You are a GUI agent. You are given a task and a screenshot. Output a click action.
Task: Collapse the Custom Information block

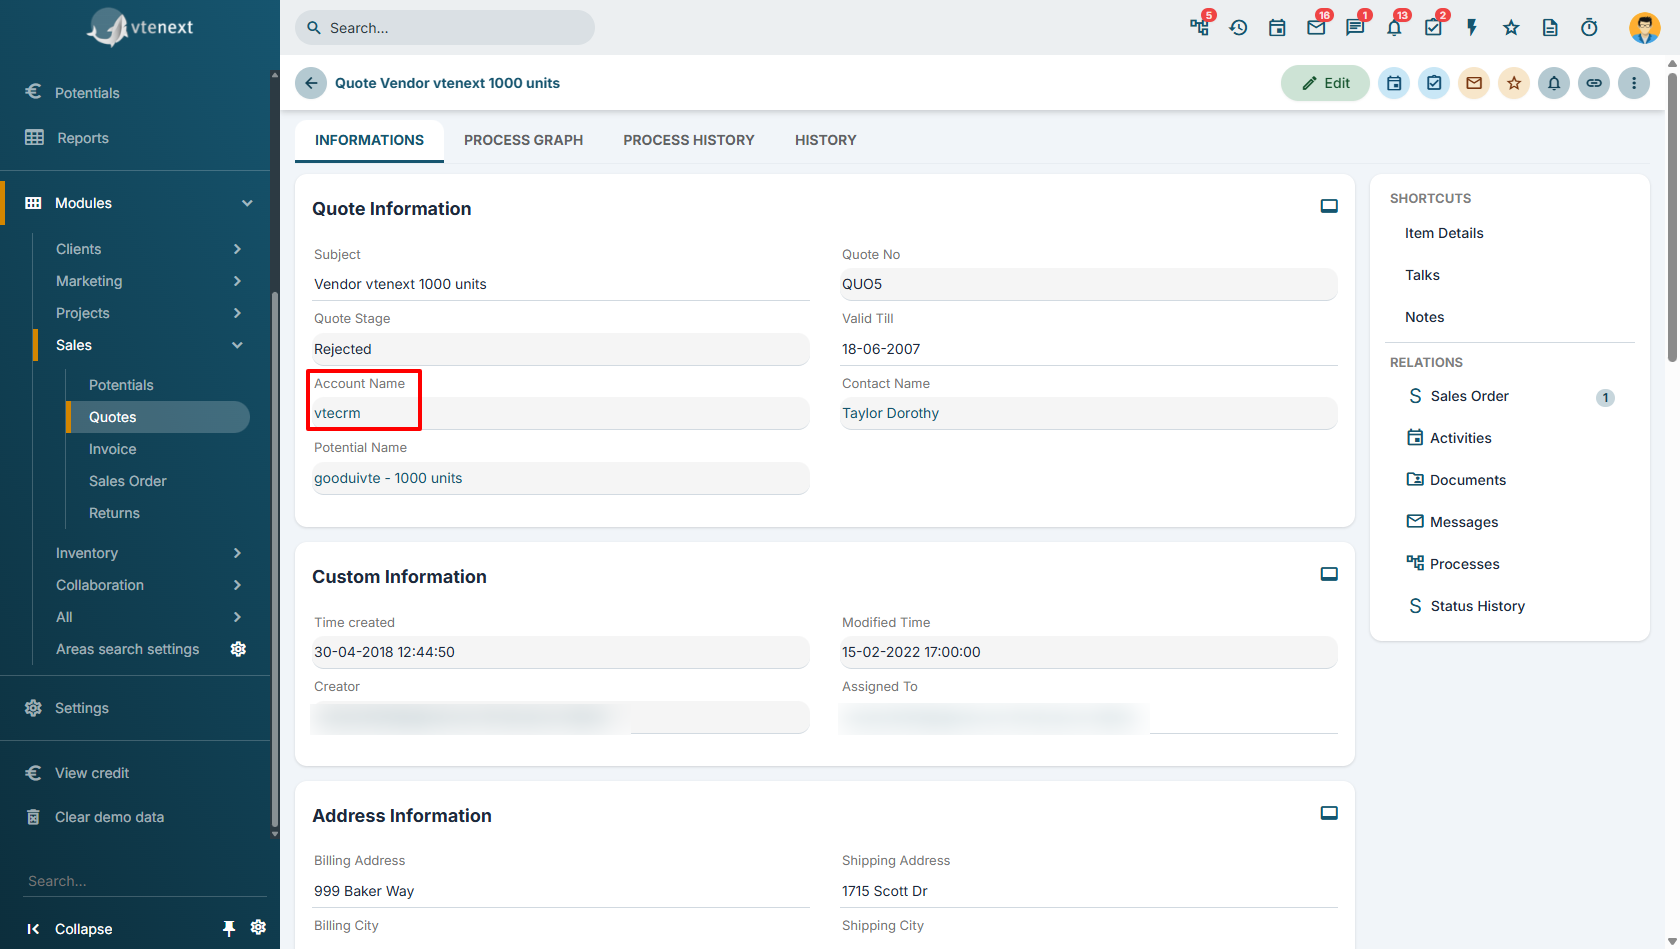pos(1329,574)
